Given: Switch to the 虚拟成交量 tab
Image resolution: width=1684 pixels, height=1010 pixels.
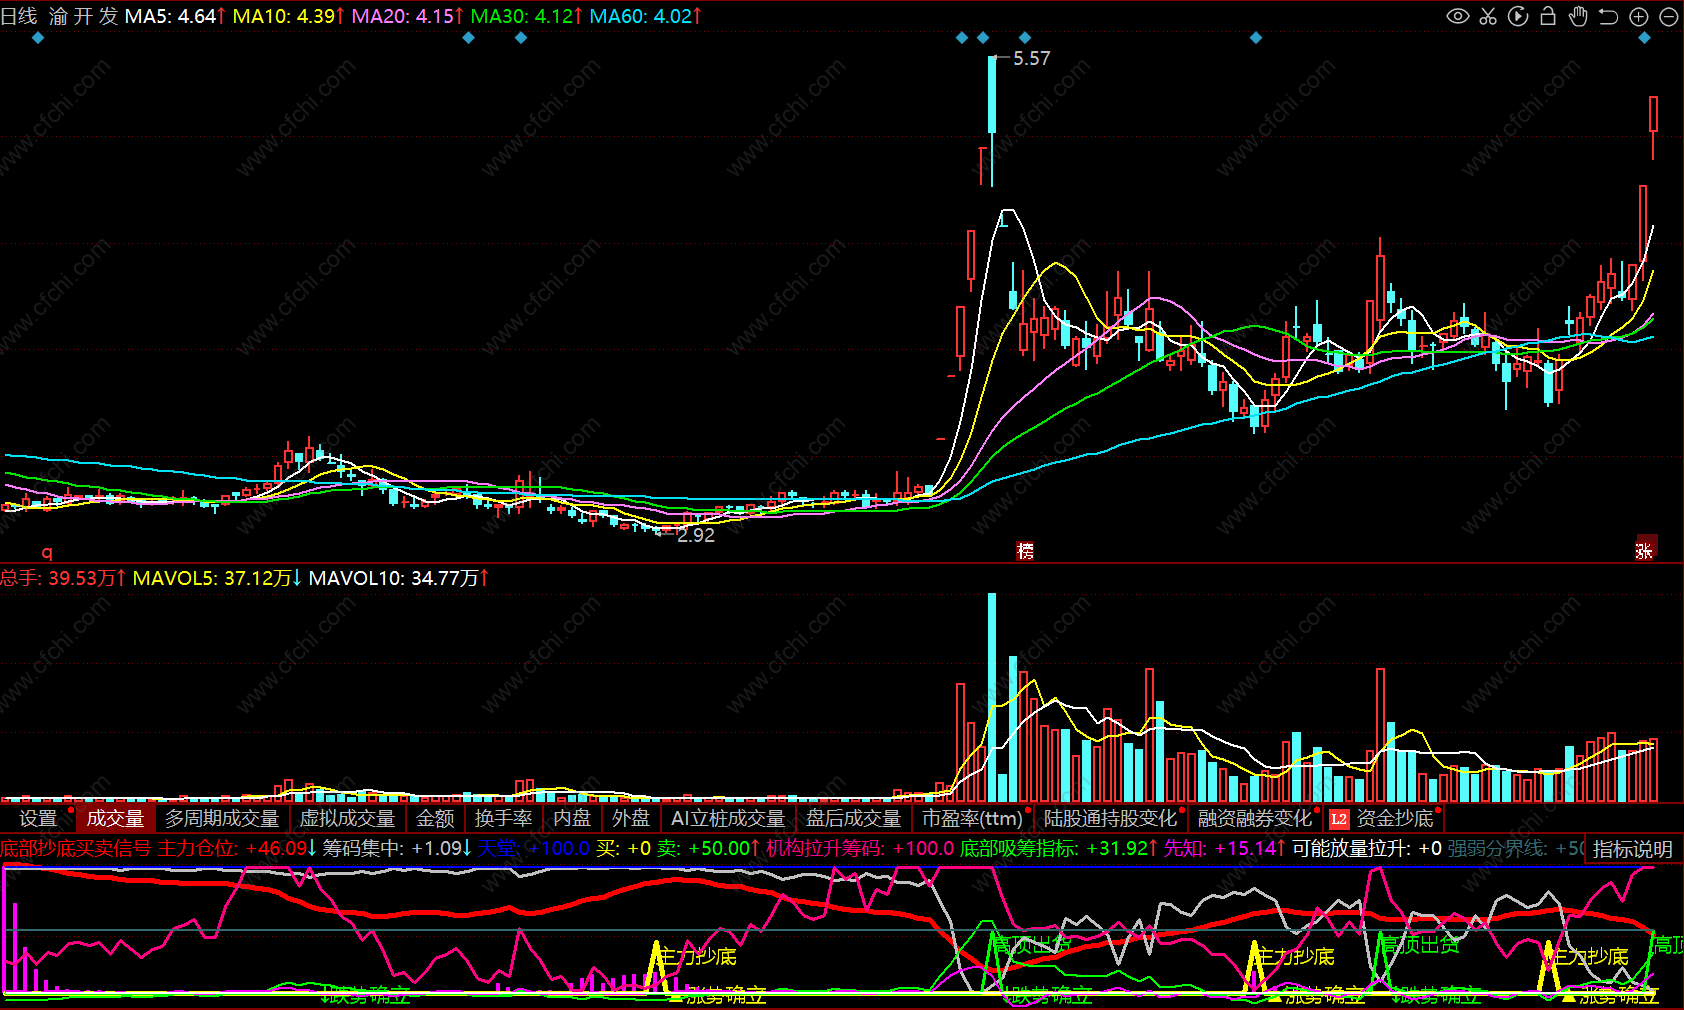Looking at the screenshot, I should pos(347,819).
